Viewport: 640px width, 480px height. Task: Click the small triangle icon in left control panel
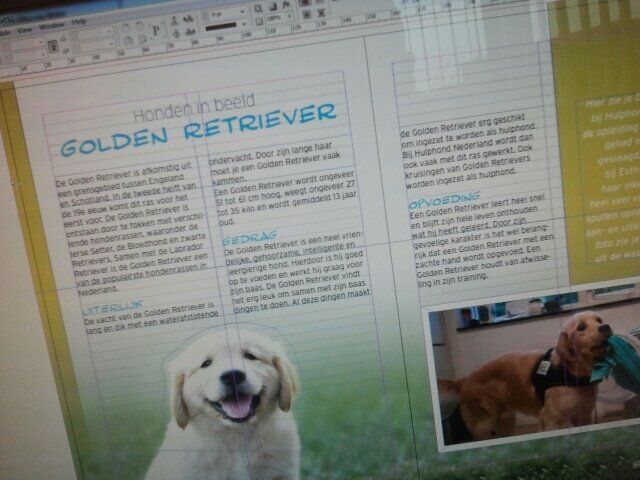(63, 38)
